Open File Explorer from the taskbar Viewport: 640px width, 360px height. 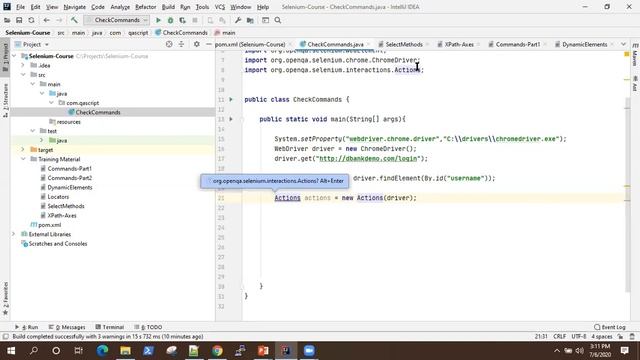pos(125,351)
